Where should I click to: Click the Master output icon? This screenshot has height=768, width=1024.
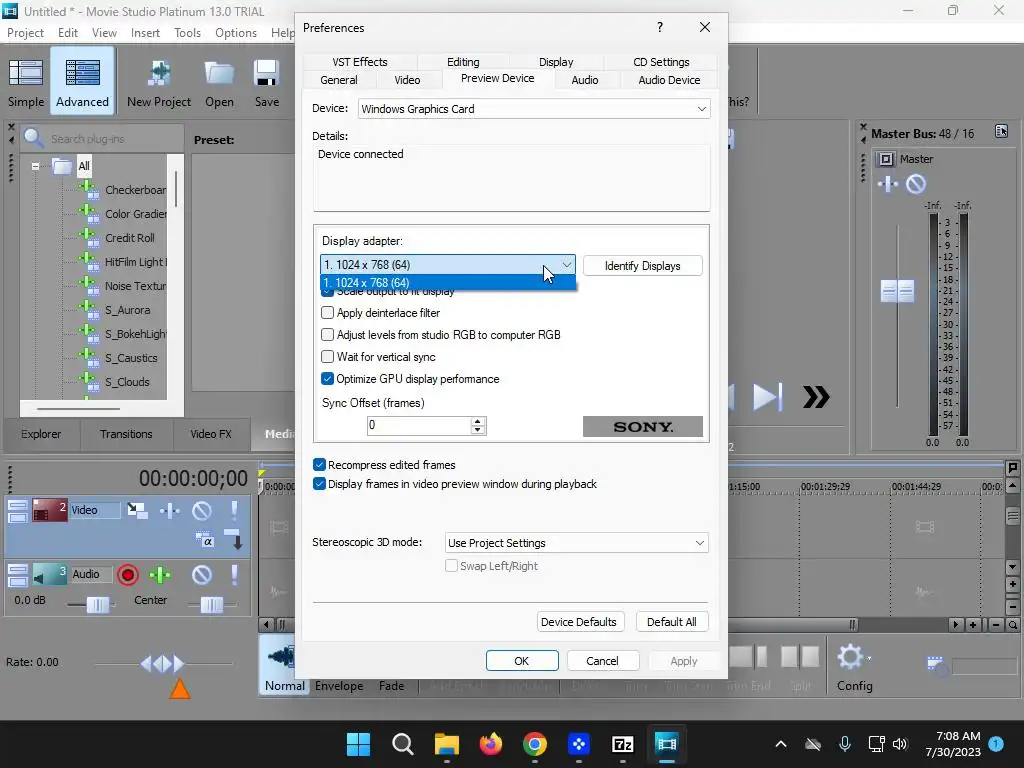click(x=886, y=159)
